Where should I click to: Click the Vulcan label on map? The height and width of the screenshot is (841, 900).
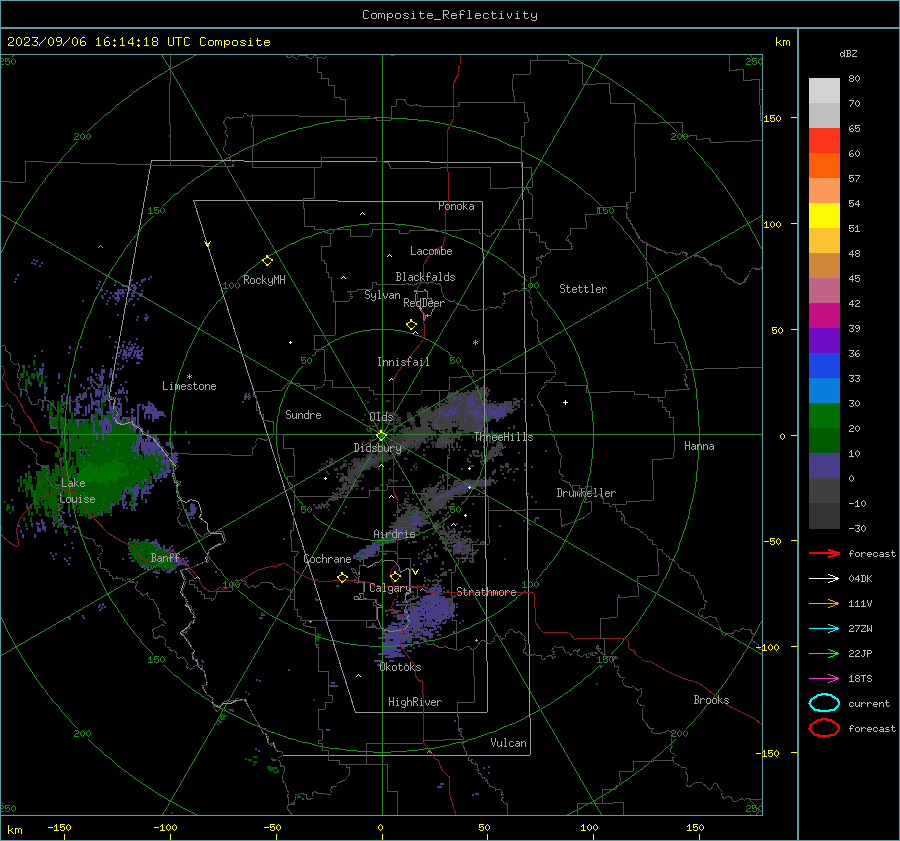[x=509, y=743]
